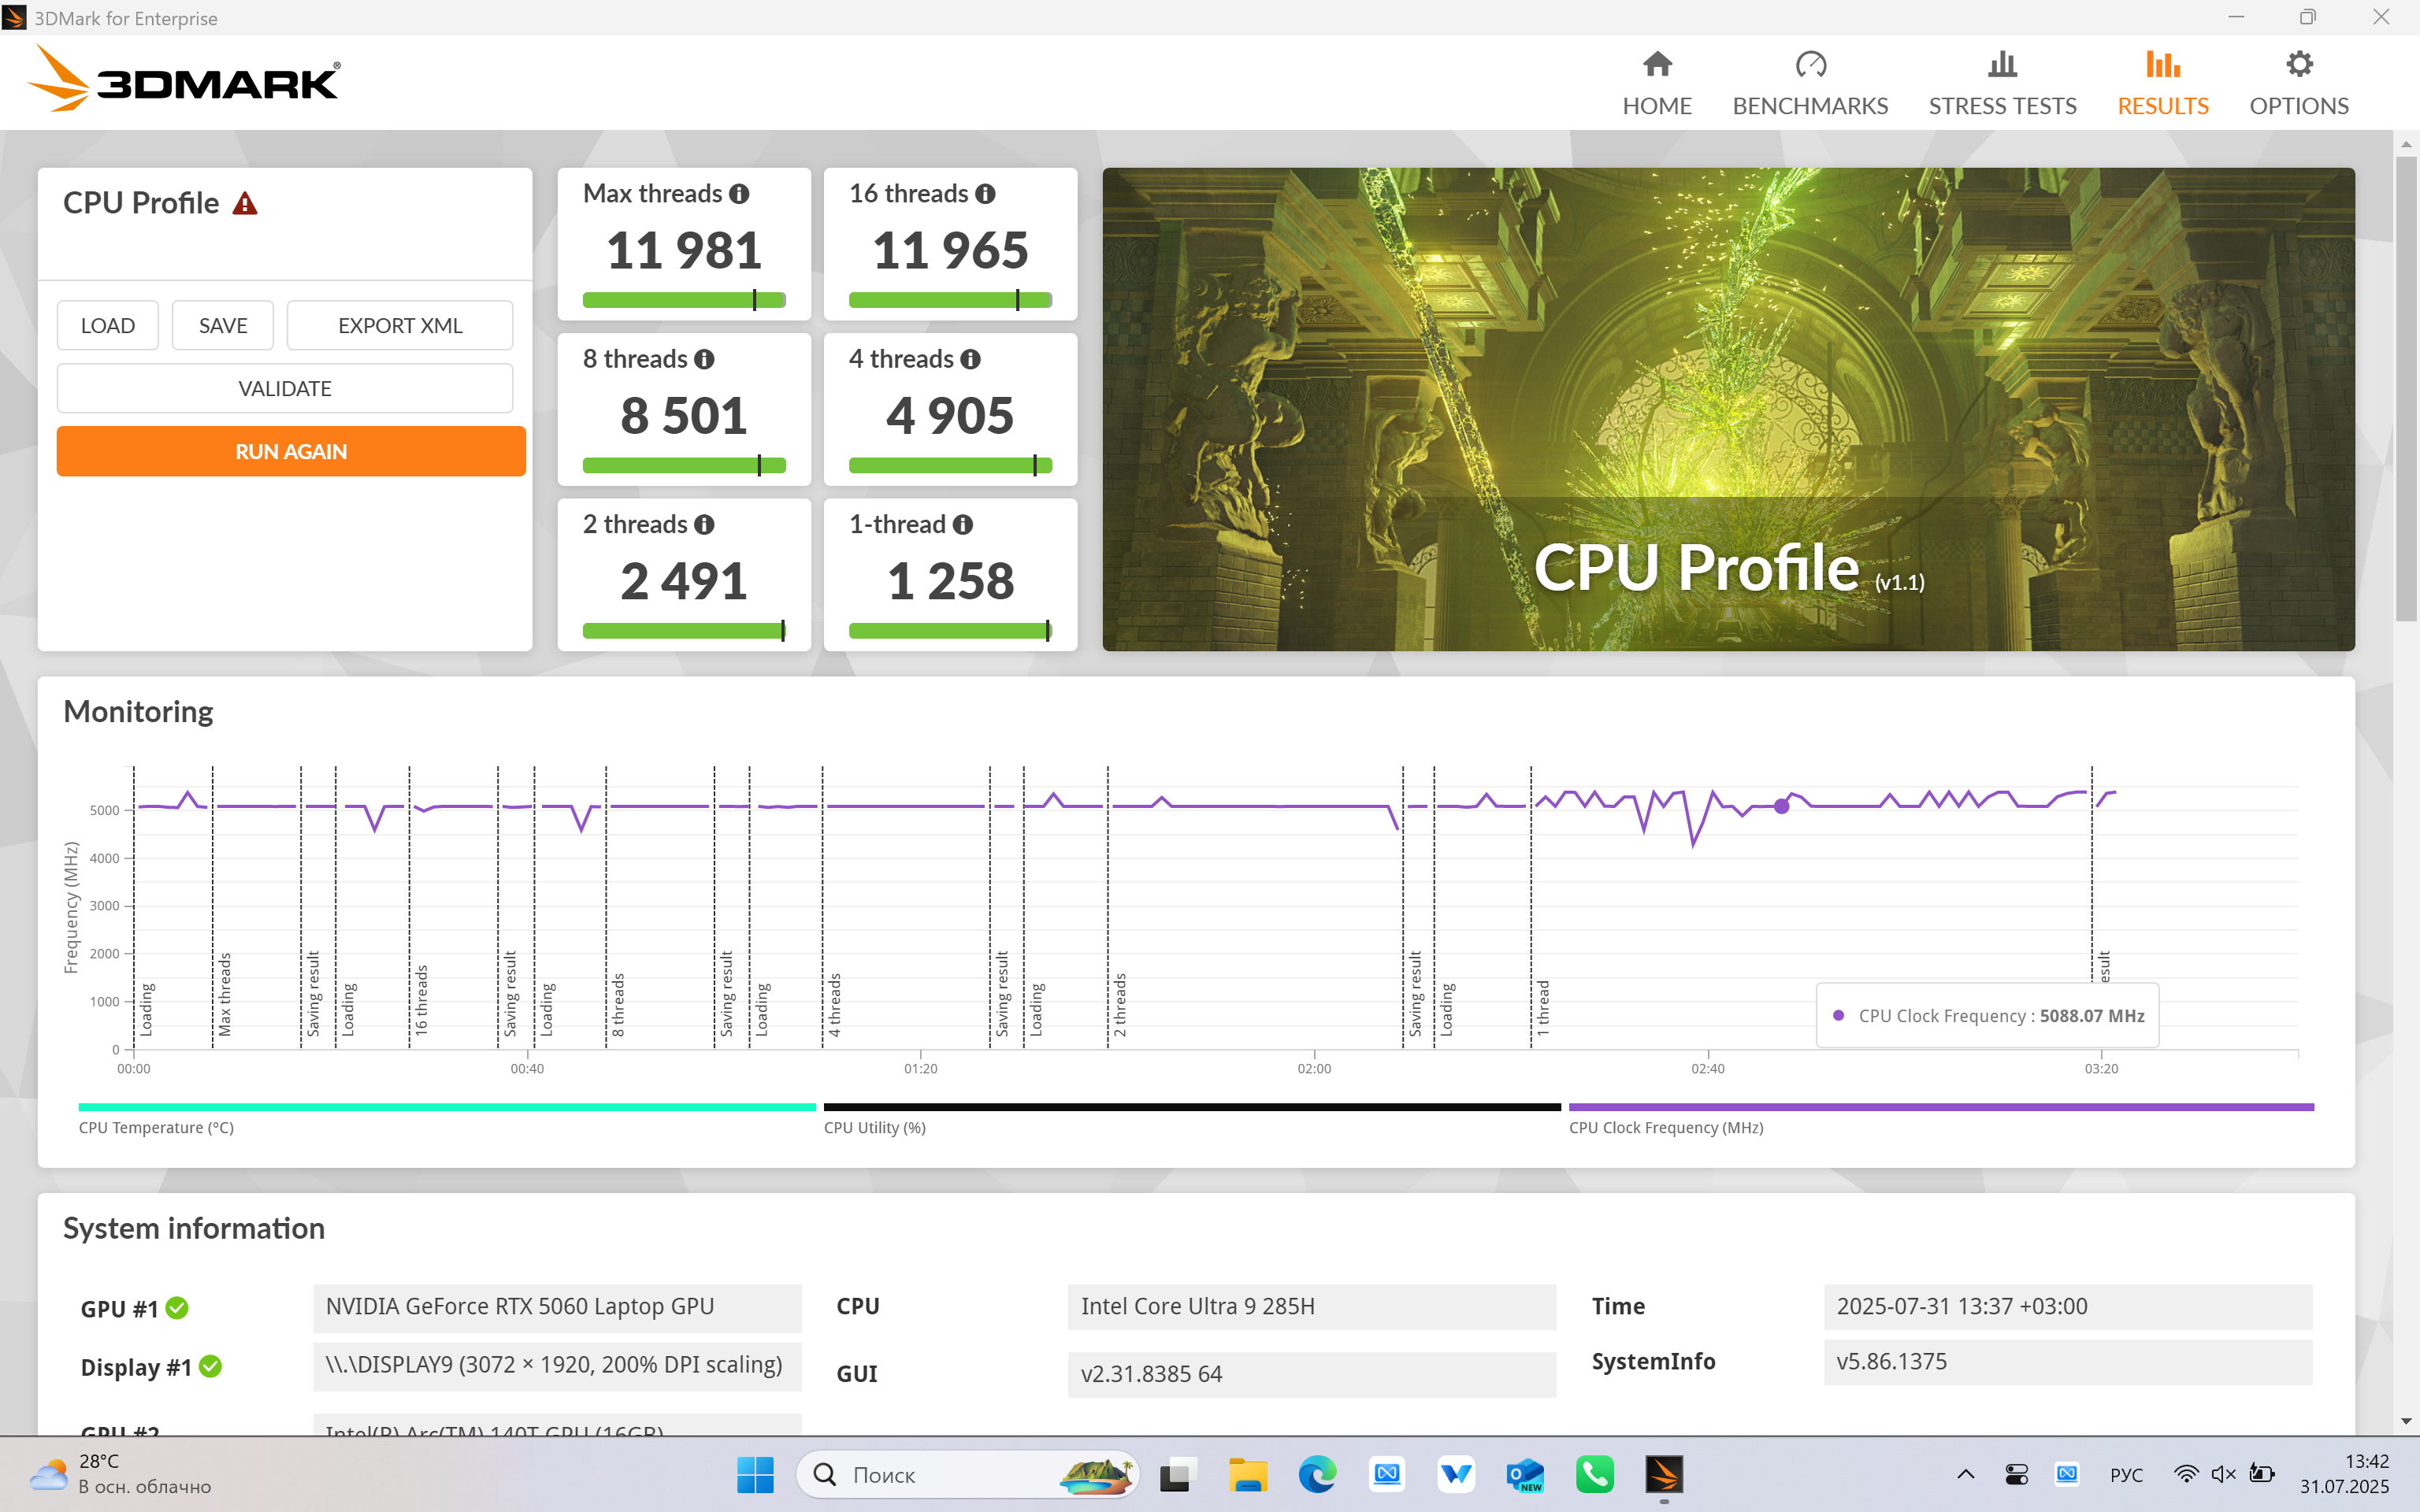2420x1512 pixels.
Task: Expand the system tray hidden icons chevron
Action: pos(1965,1474)
